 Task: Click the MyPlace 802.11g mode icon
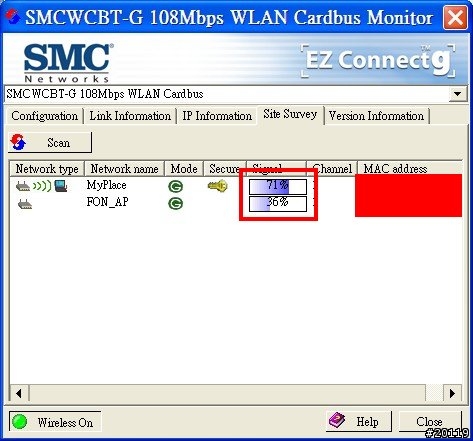(x=176, y=186)
